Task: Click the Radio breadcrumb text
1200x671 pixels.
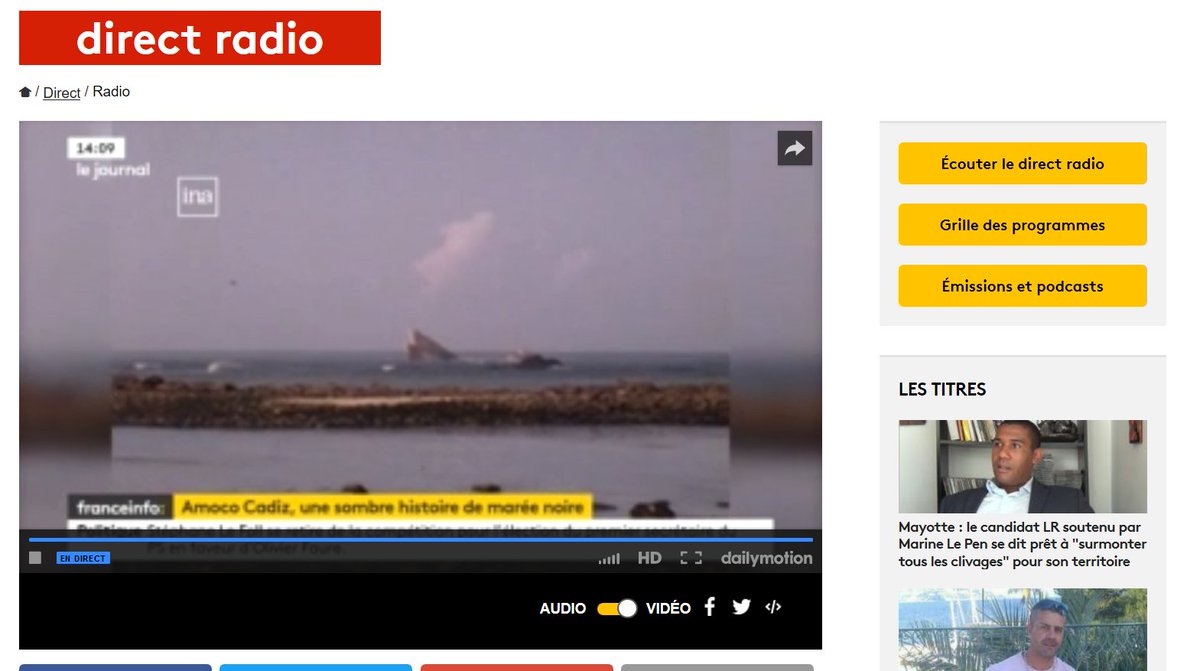Action: click(111, 92)
